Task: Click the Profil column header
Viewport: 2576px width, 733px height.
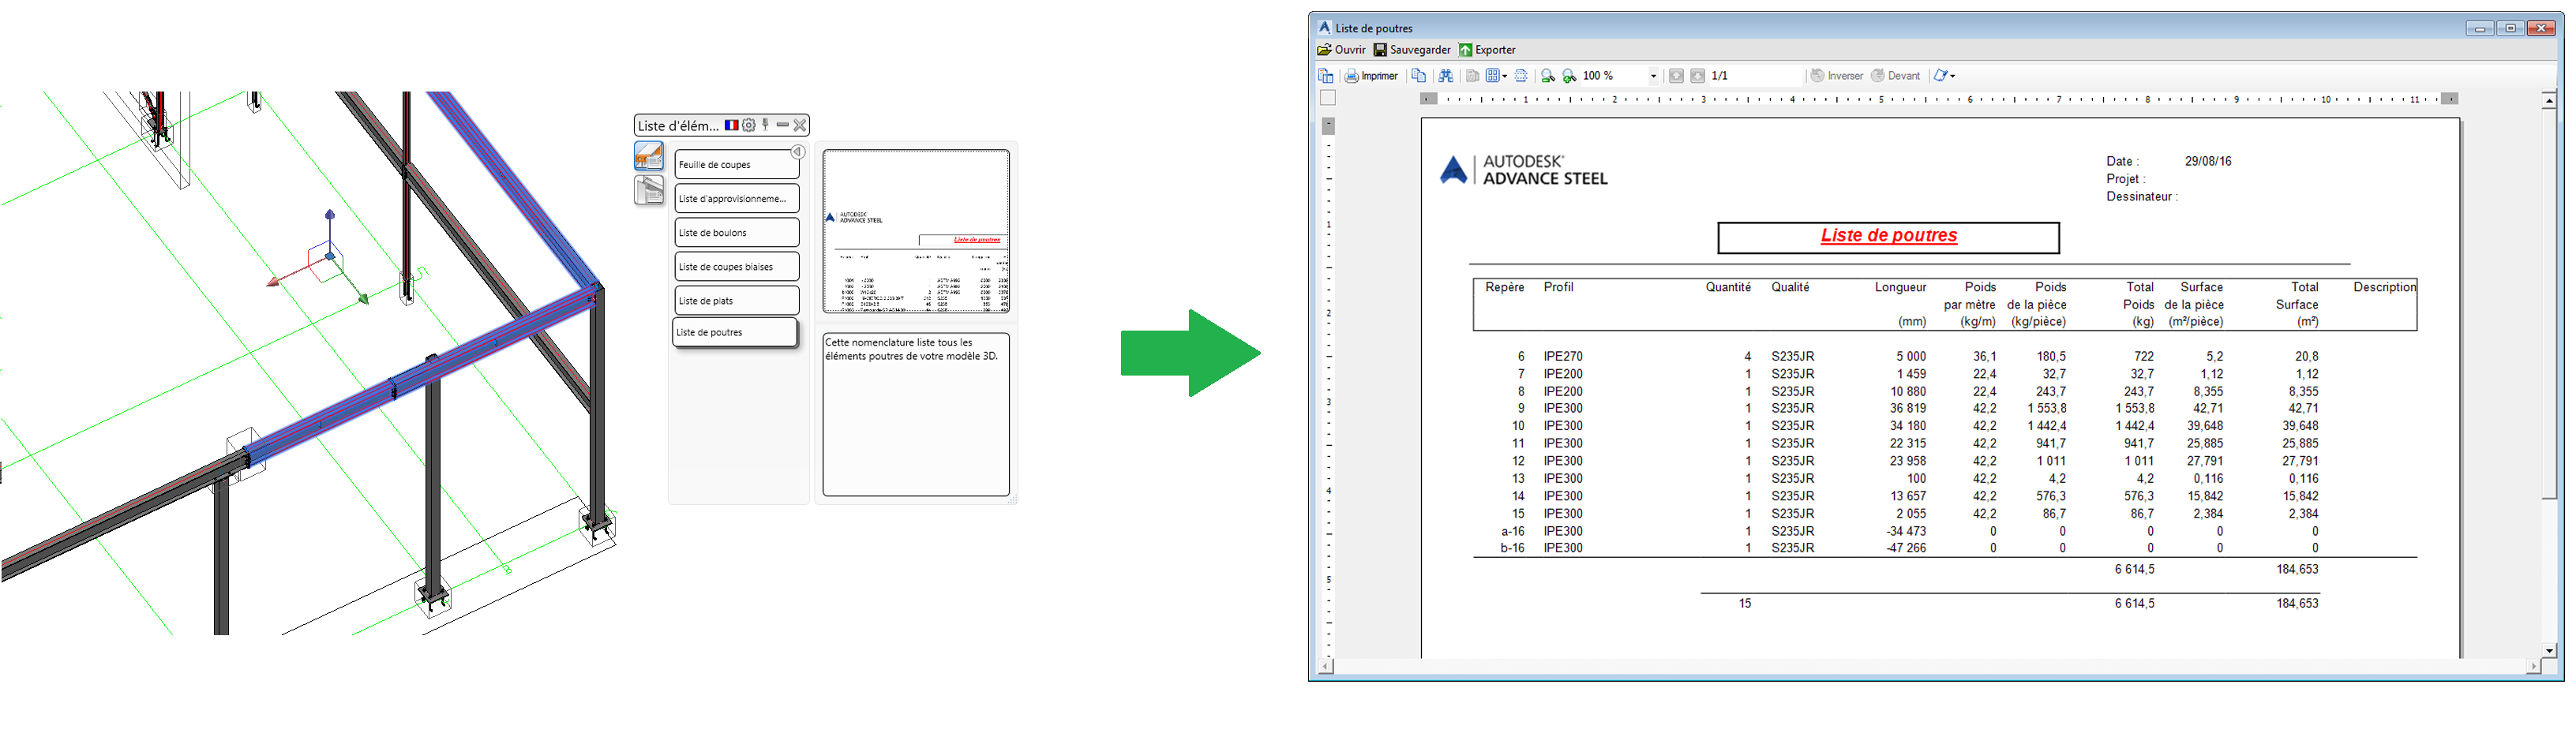Action: pyautogui.click(x=1559, y=288)
